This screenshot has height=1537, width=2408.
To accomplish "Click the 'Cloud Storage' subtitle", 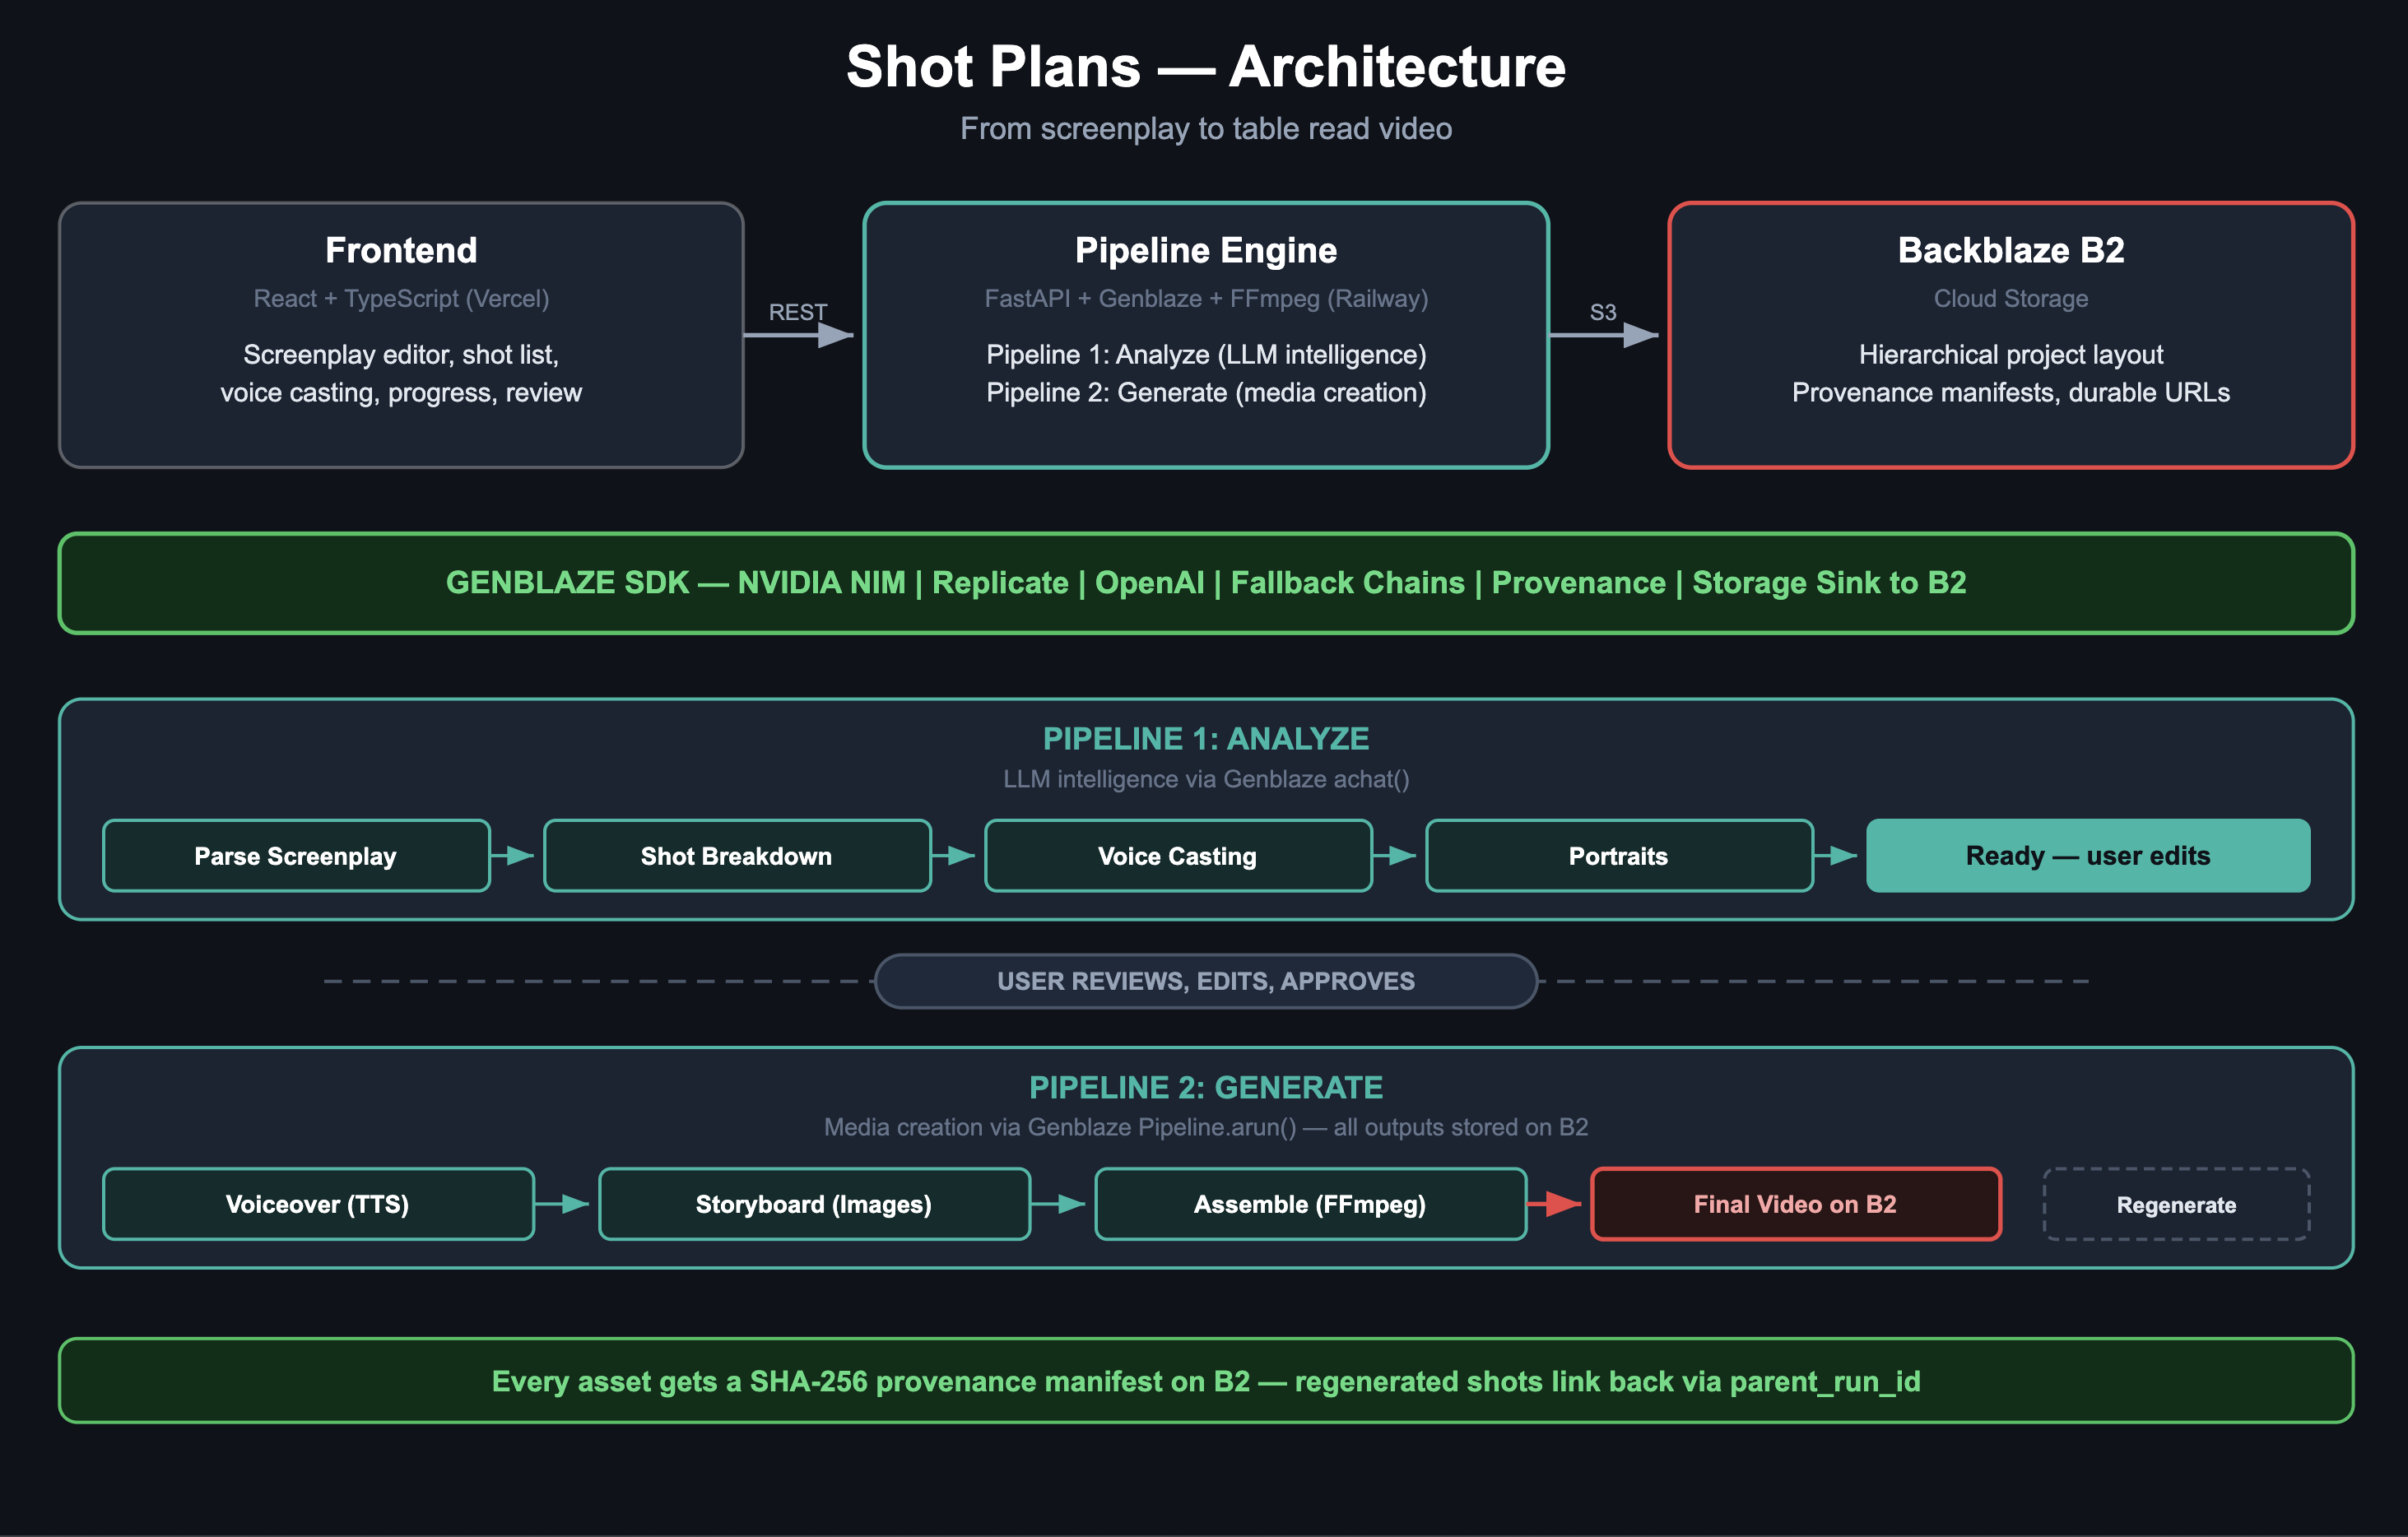I will click(x=2010, y=299).
